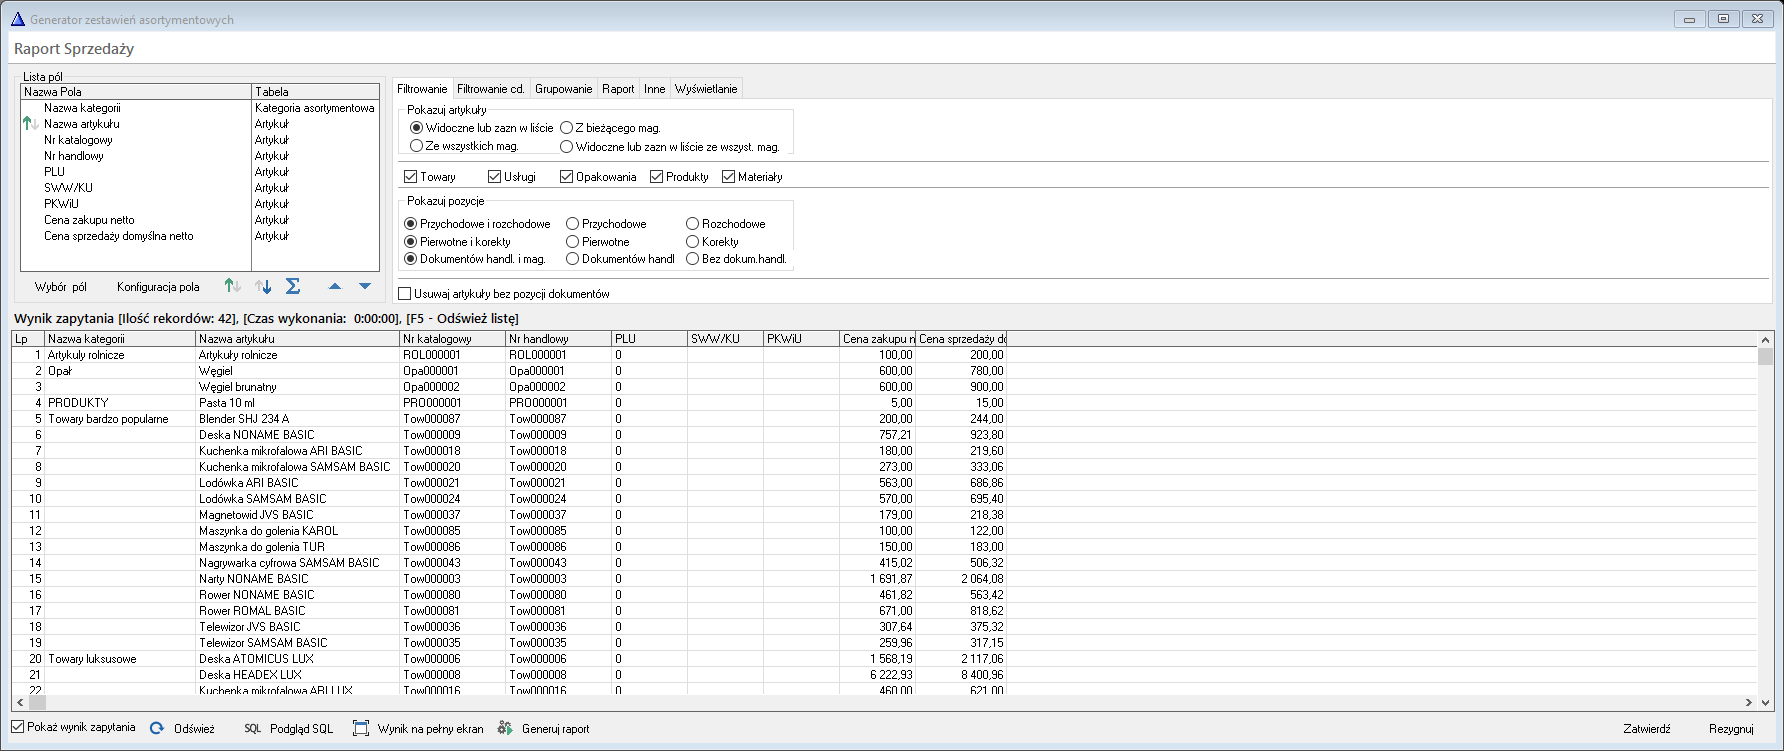Viewport: 1784px width, 751px height.
Task: Select the Nr handlowy row in Lista pól
Action: tap(200, 156)
